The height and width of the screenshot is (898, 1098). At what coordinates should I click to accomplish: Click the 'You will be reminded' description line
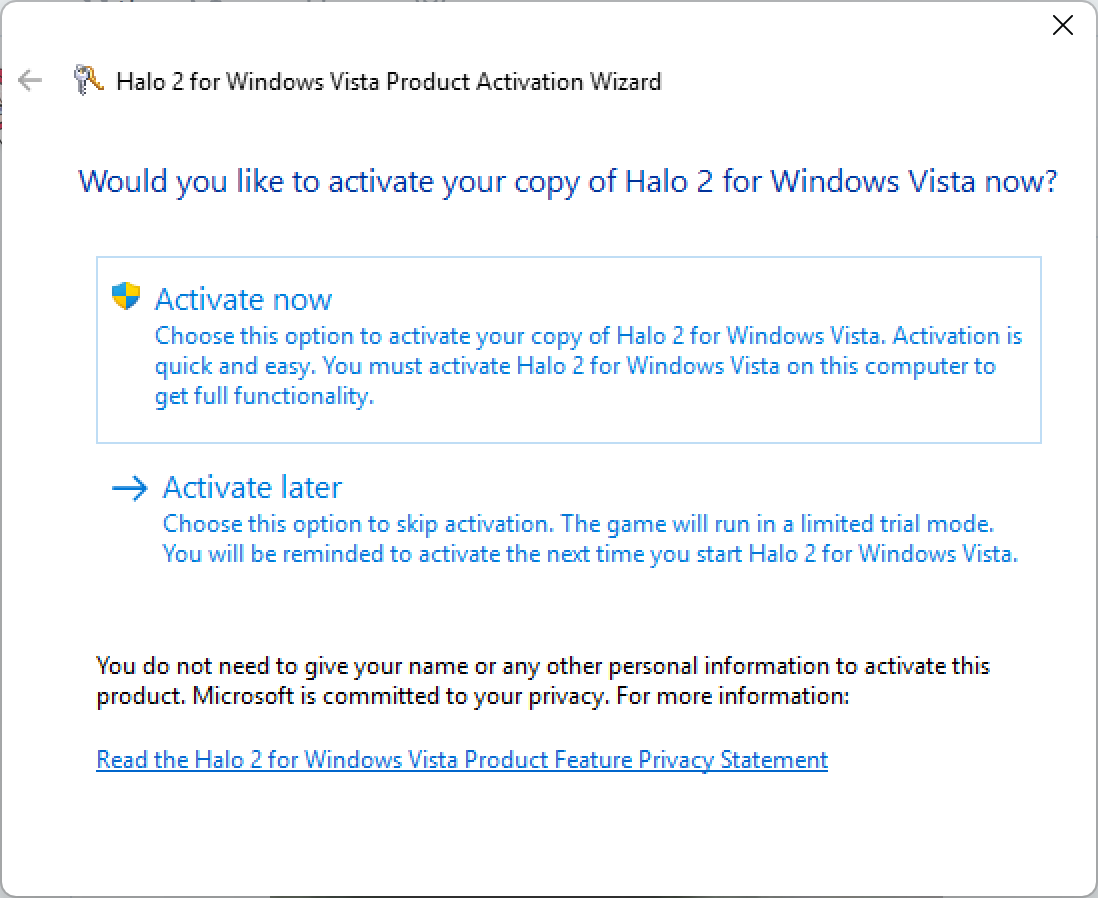[590, 554]
